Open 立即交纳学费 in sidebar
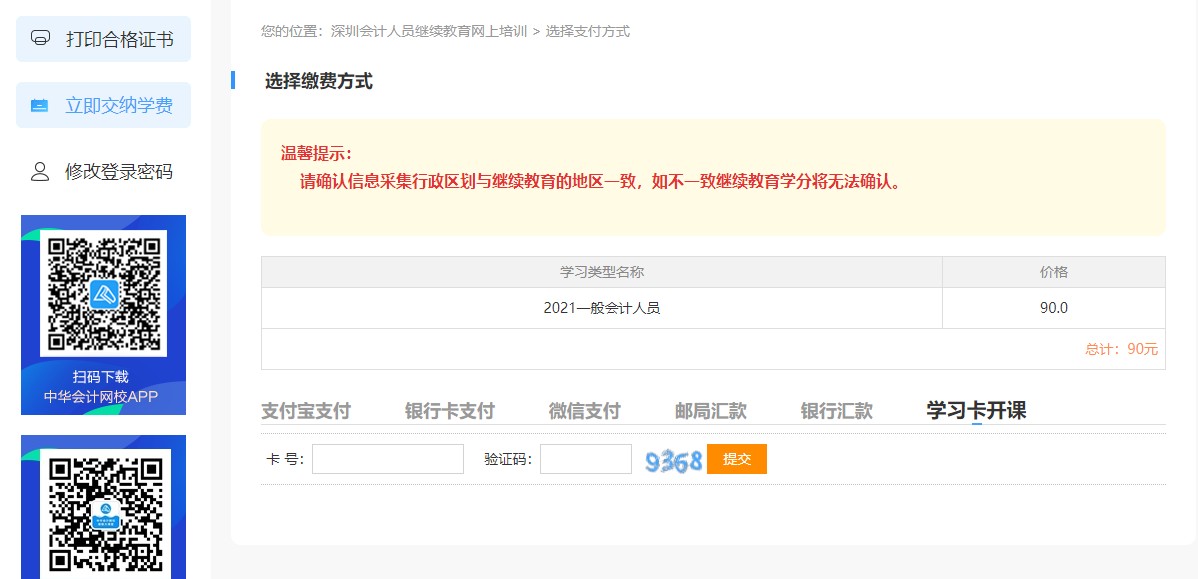The width and height of the screenshot is (1198, 579). [x=103, y=105]
